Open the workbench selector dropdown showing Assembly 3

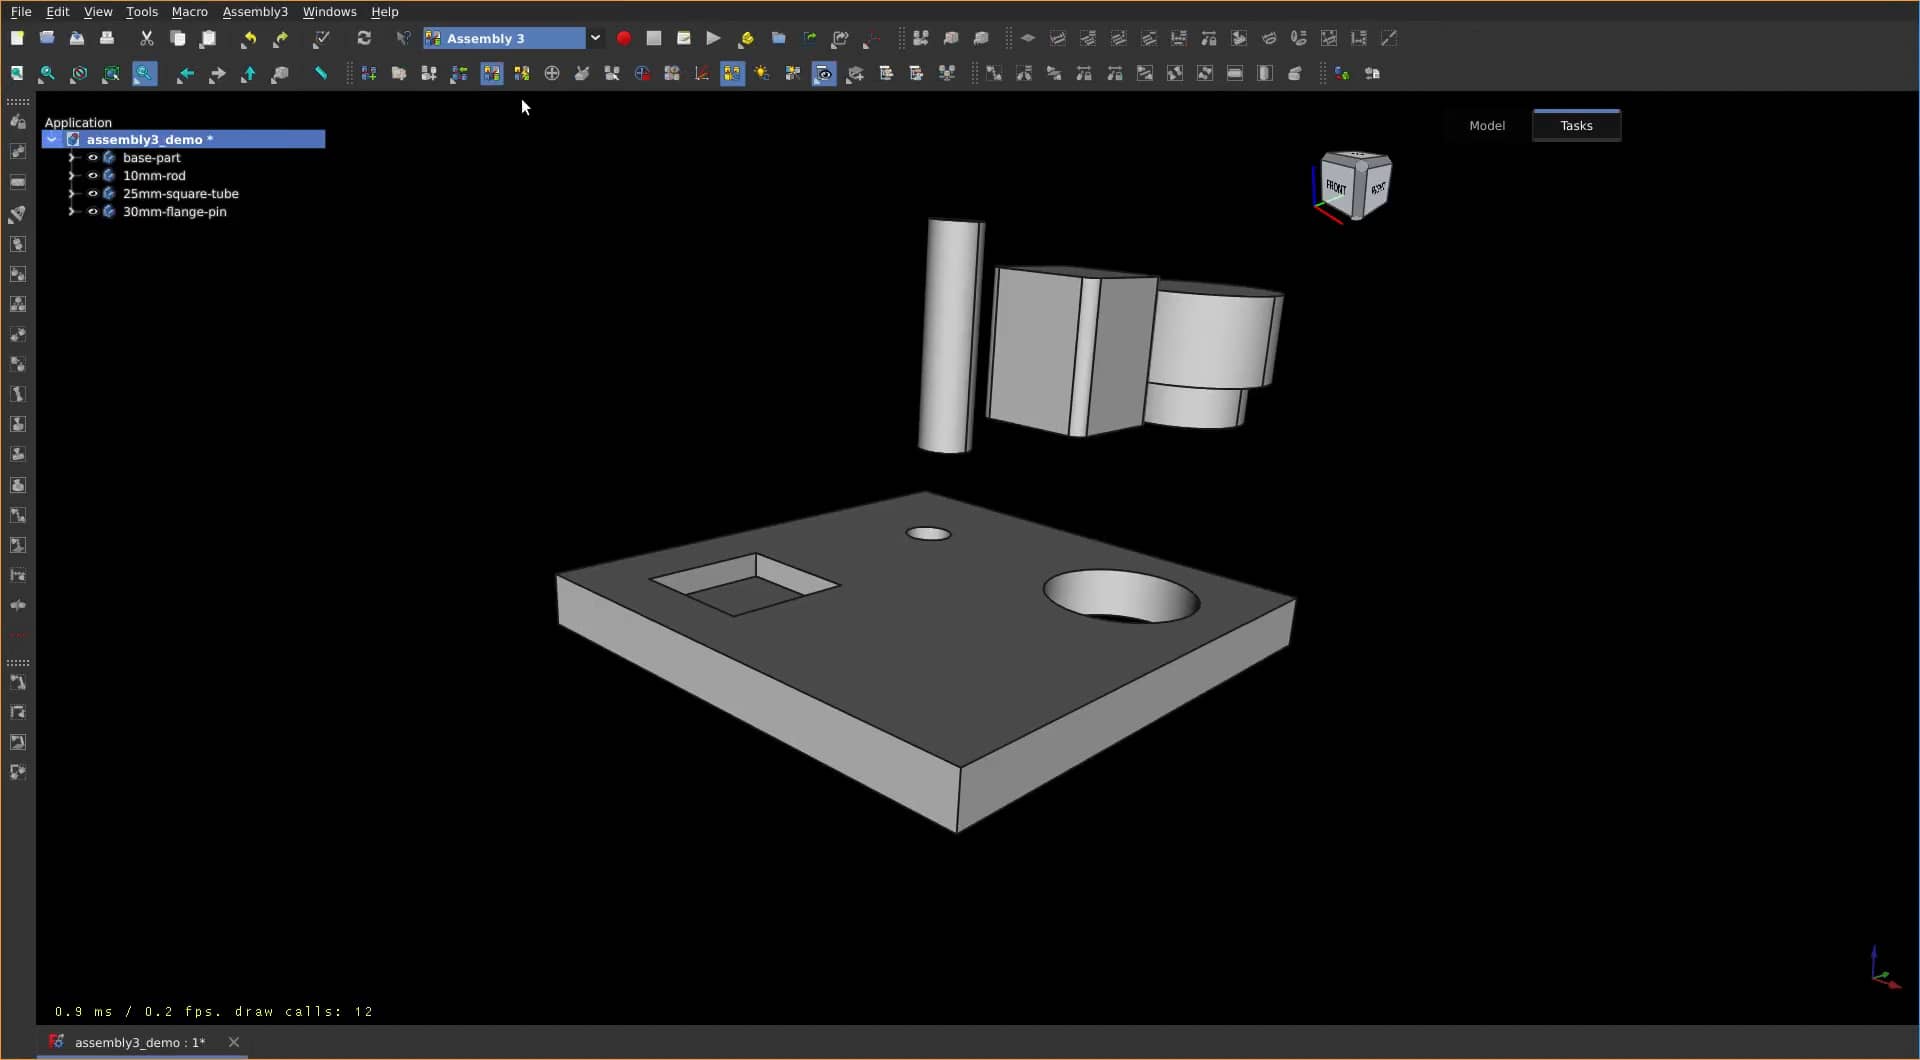(596, 38)
